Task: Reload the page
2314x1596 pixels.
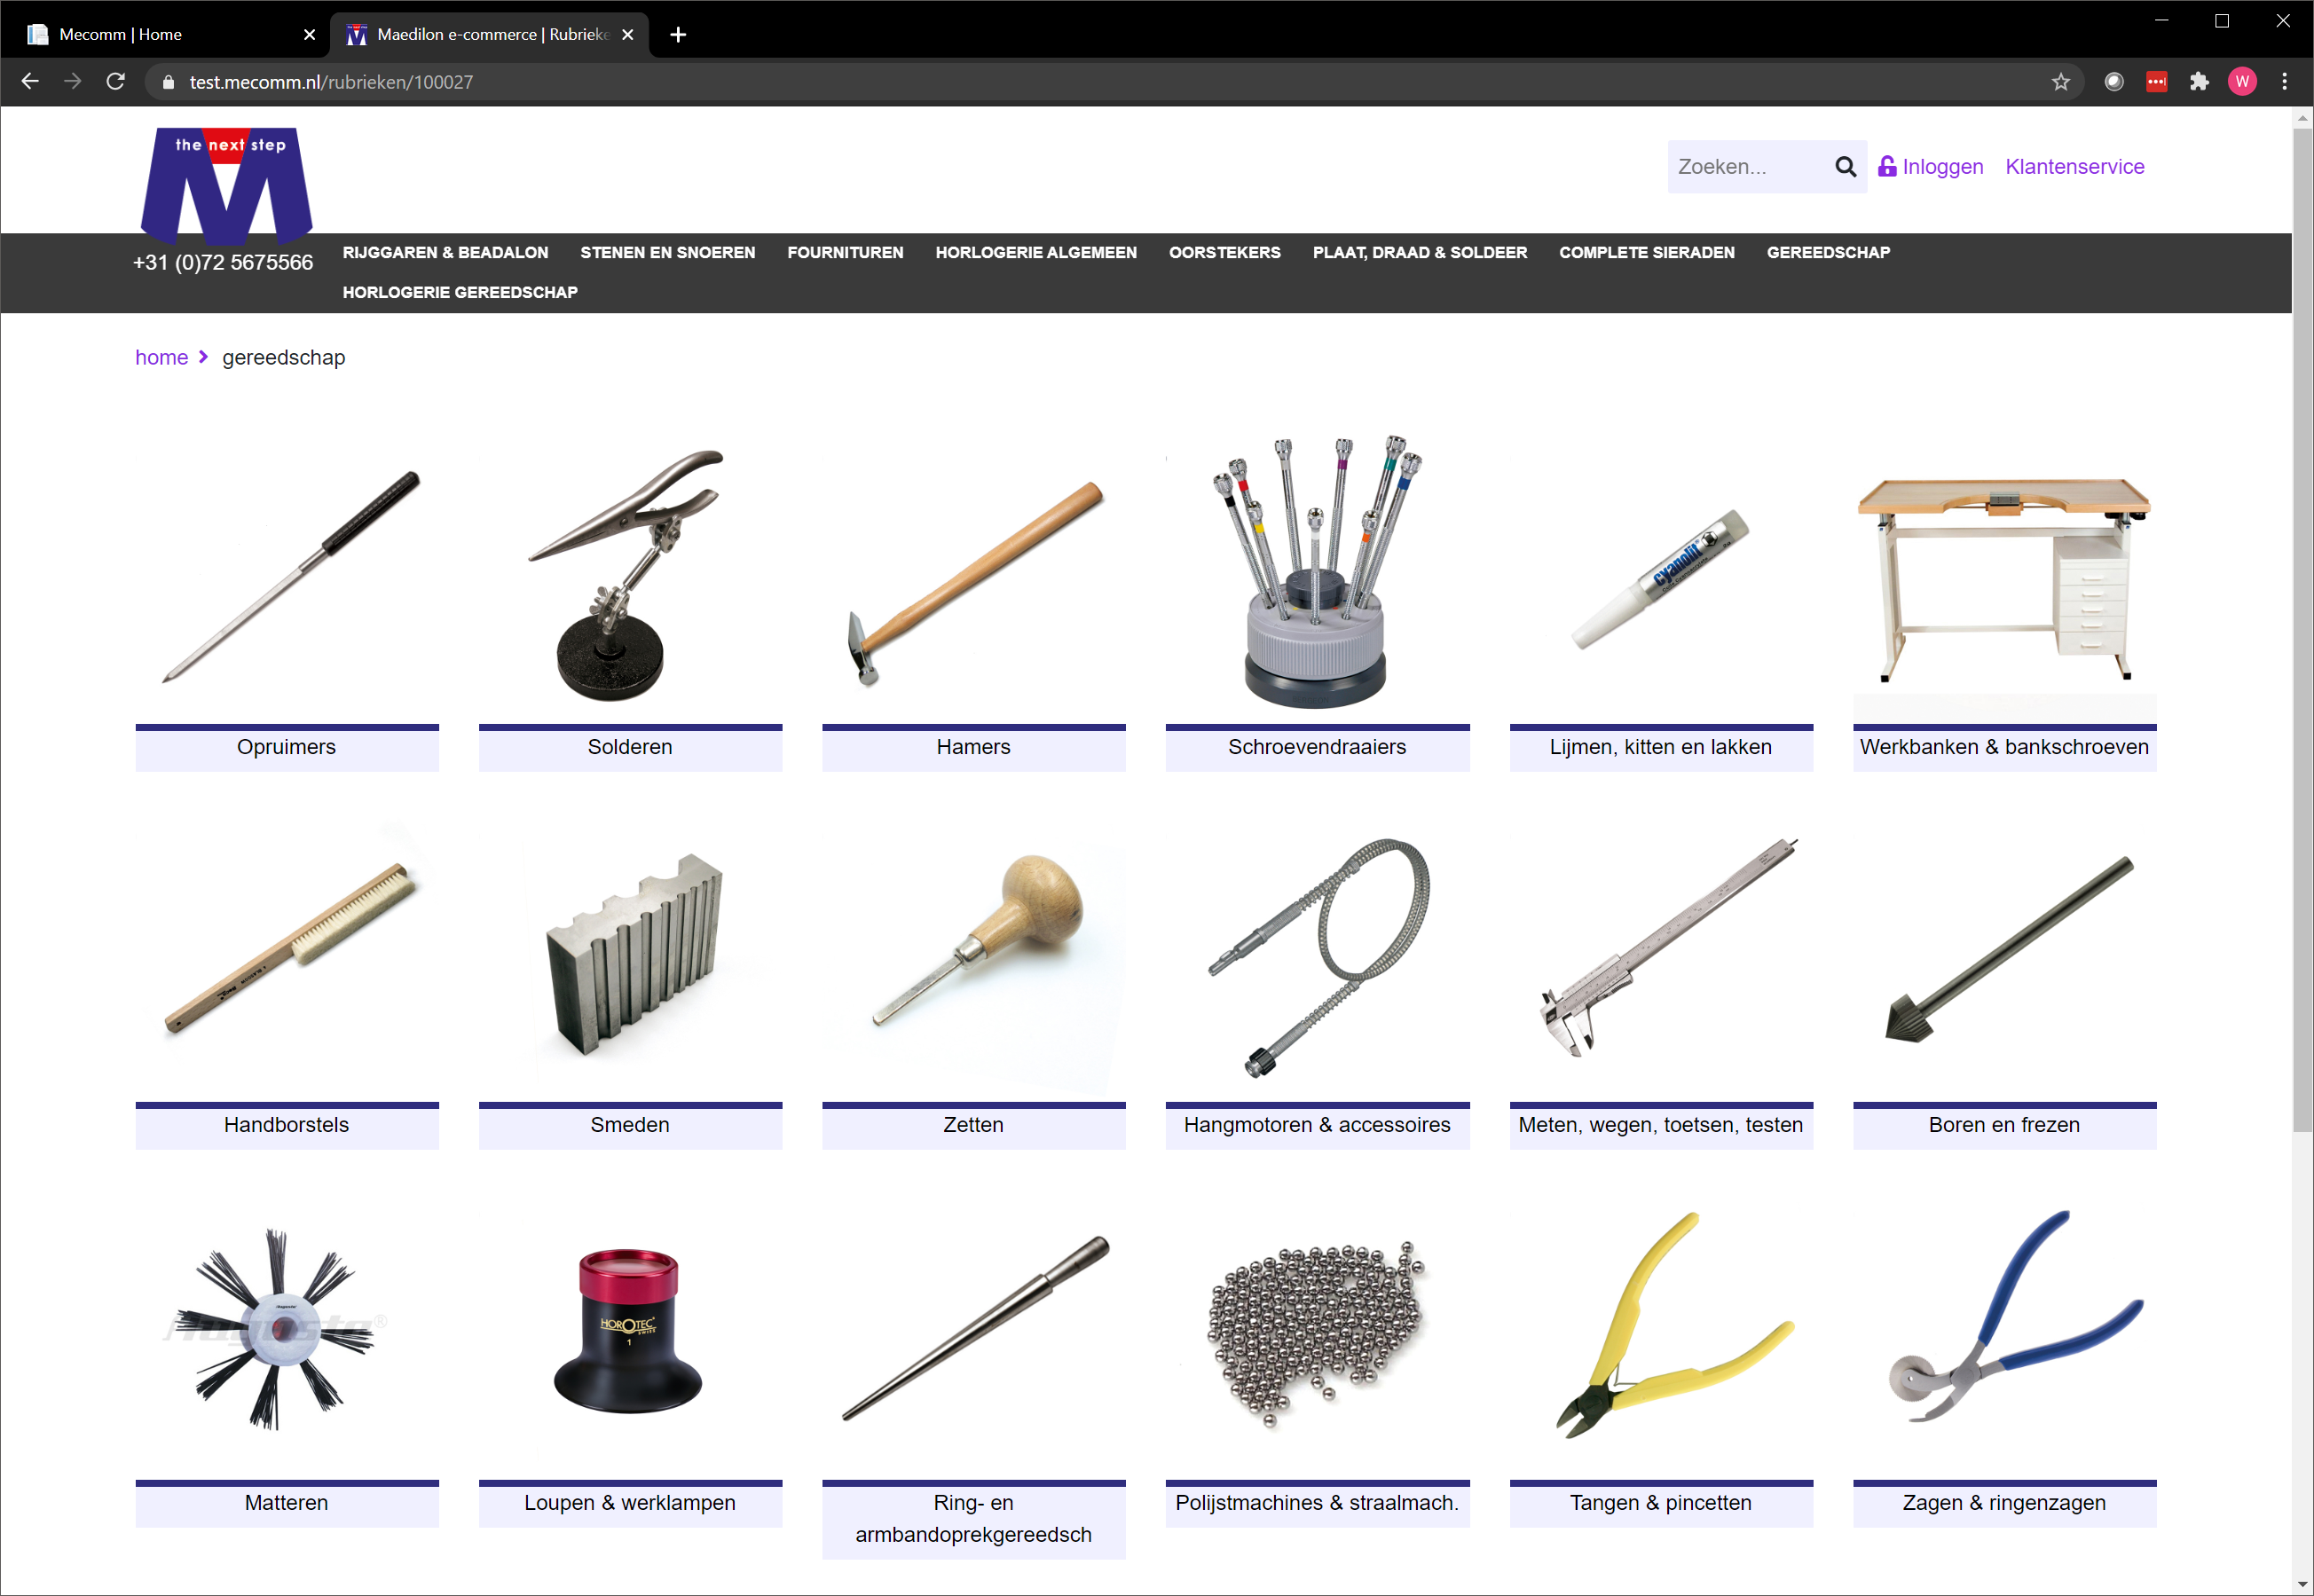Action: click(x=116, y=82)
